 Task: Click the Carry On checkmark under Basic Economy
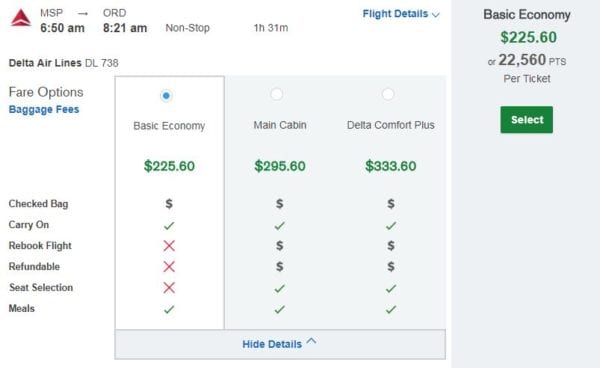[169, 225]
